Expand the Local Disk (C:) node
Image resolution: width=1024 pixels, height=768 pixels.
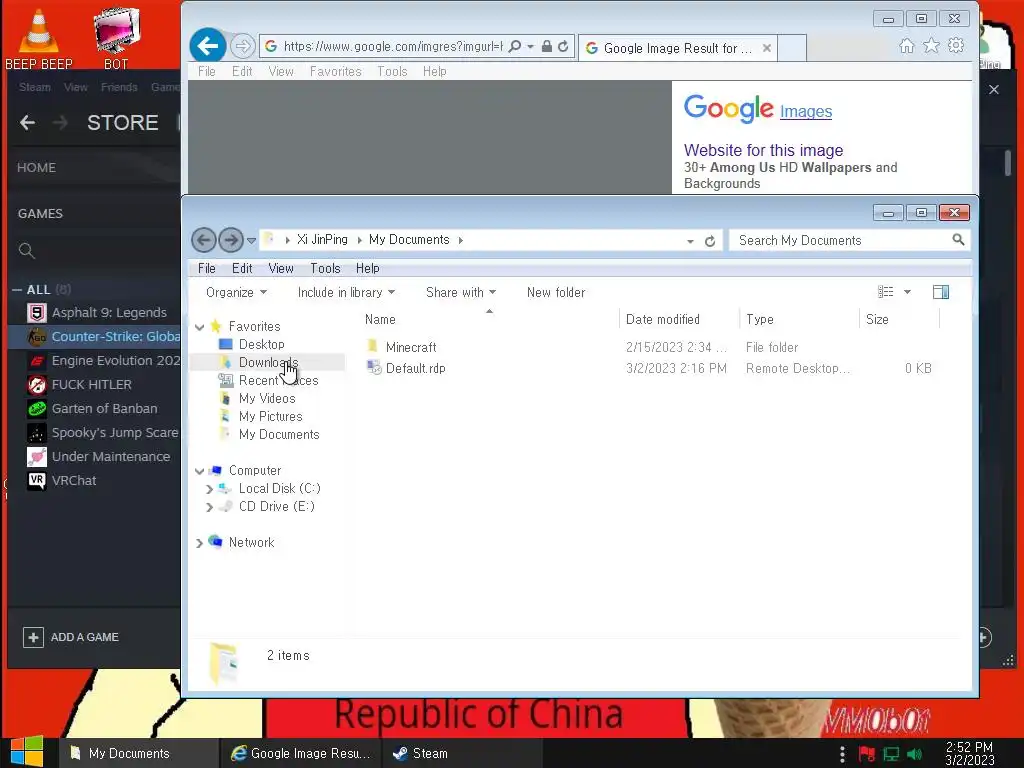click(209, 488)
